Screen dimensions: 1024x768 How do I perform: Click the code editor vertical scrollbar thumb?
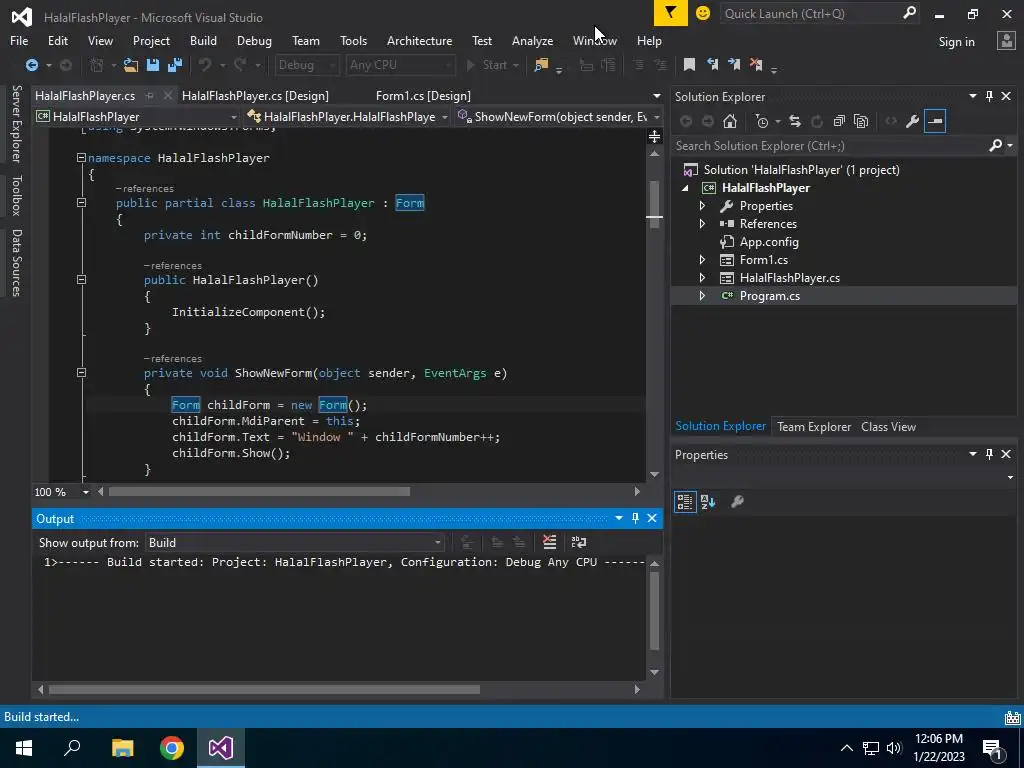click(654, 204)
